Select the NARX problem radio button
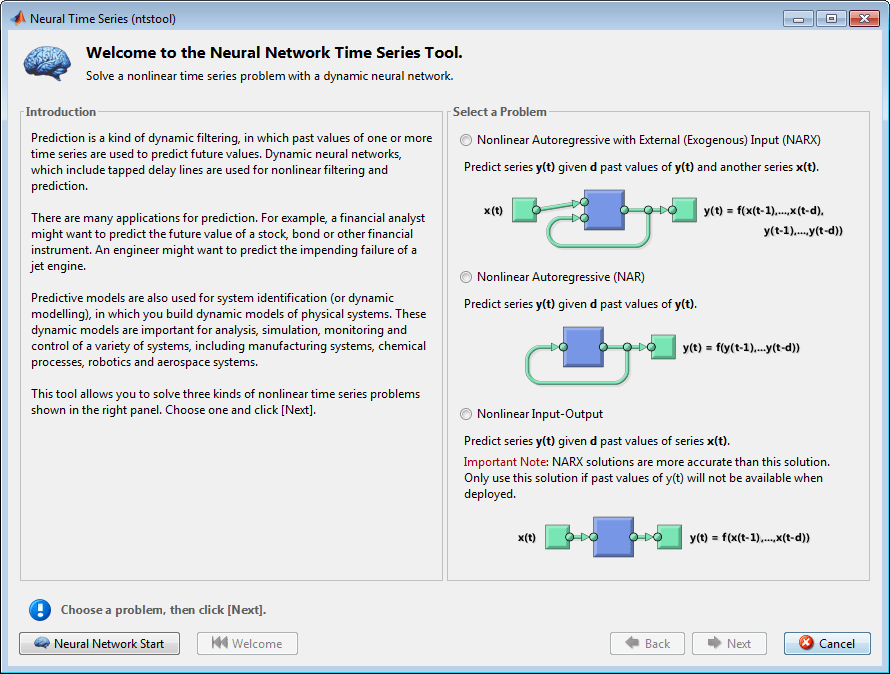 466,140
